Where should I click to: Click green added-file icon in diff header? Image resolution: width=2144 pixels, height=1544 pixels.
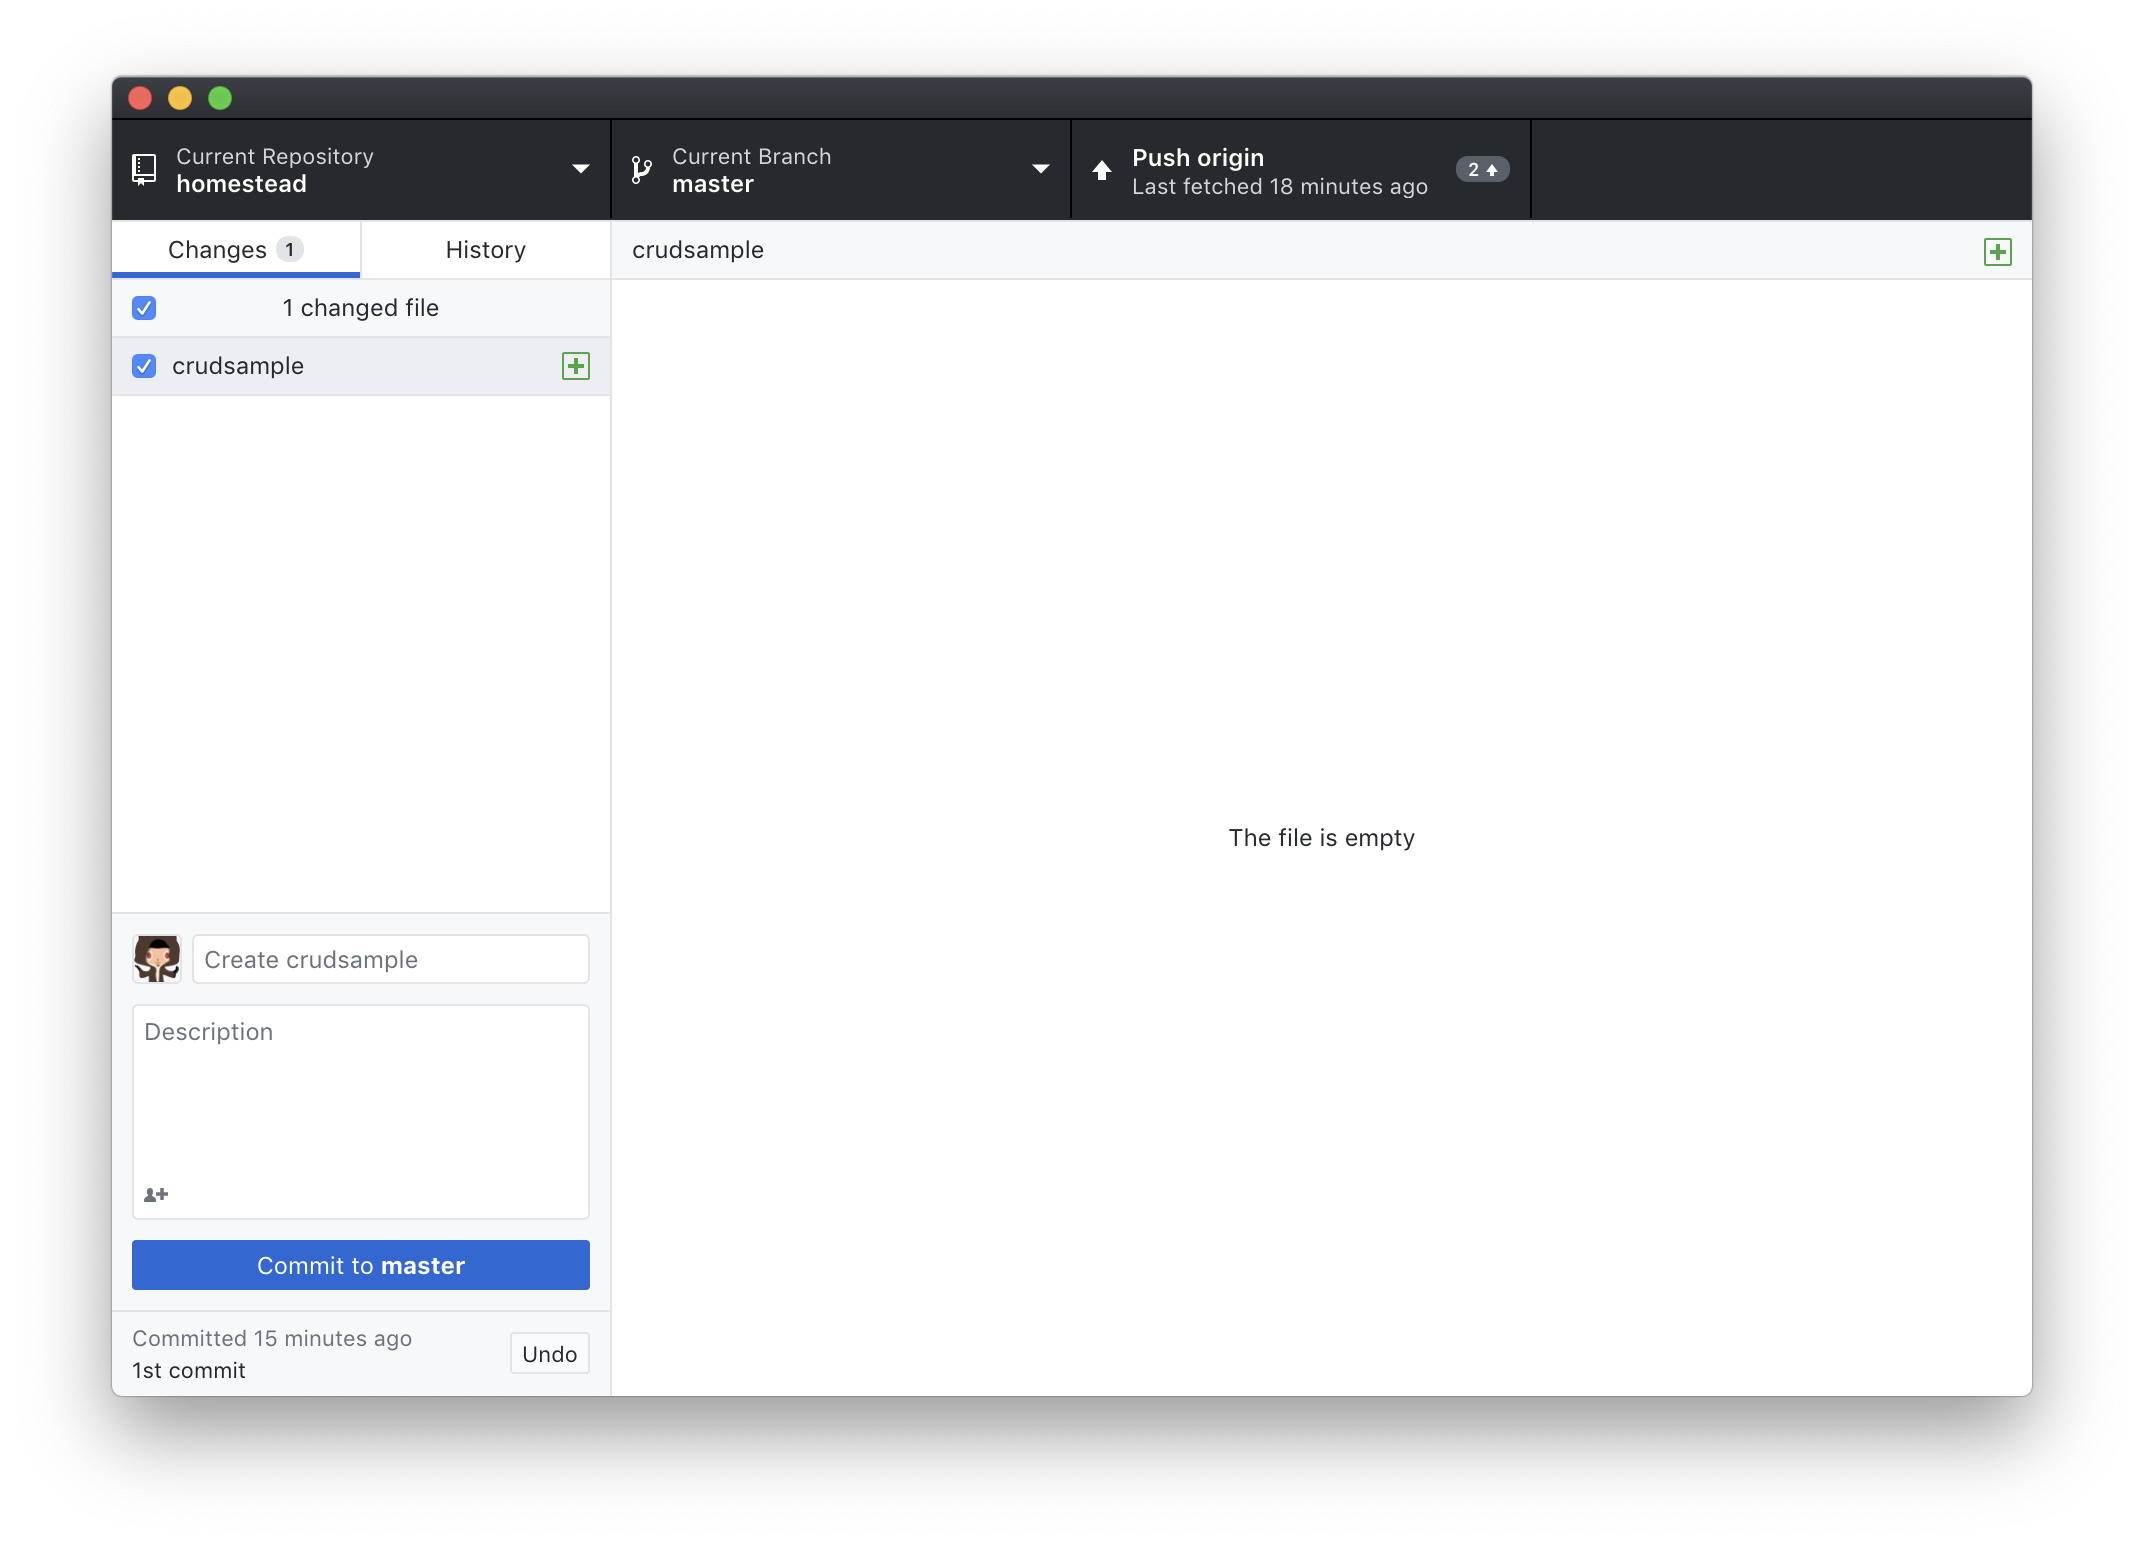pyautogui.click(x=1997, y=252)
